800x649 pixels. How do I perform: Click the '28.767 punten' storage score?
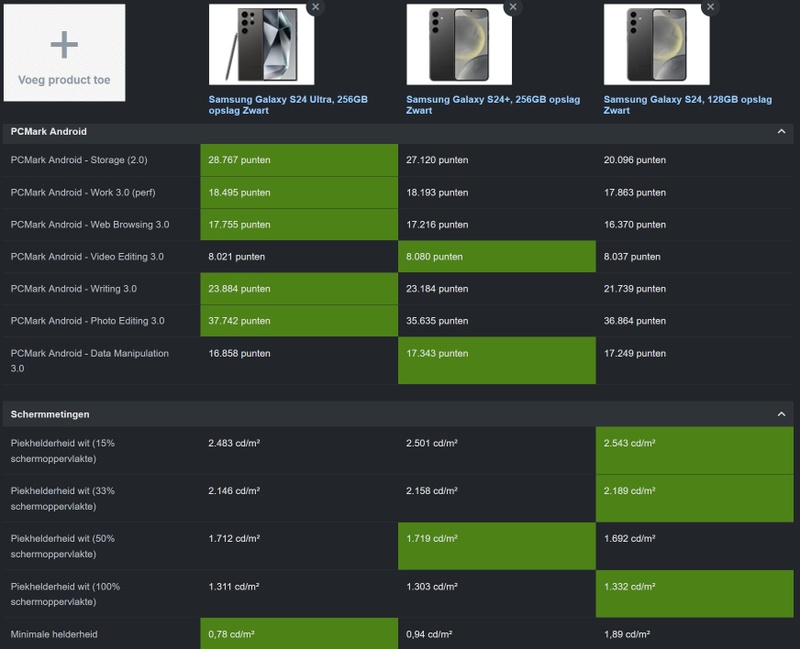[x=239, y=160]
